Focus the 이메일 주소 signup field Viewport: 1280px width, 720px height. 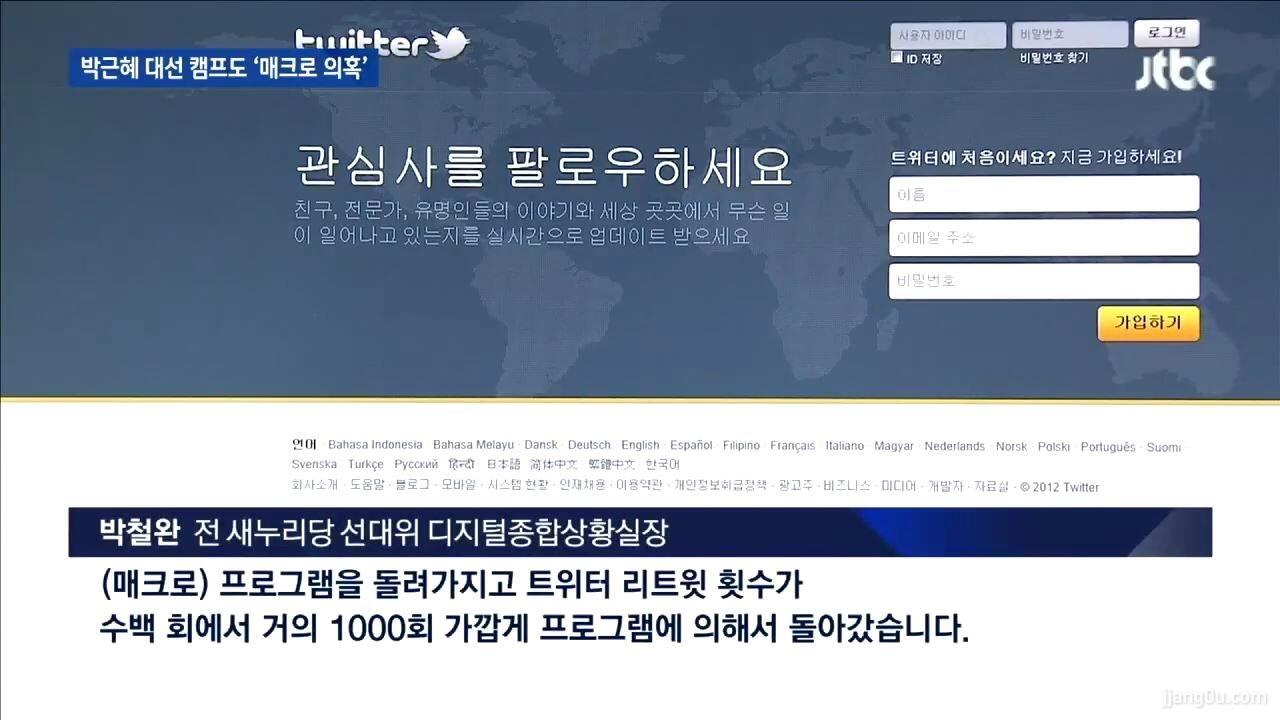click(1044, 238)
